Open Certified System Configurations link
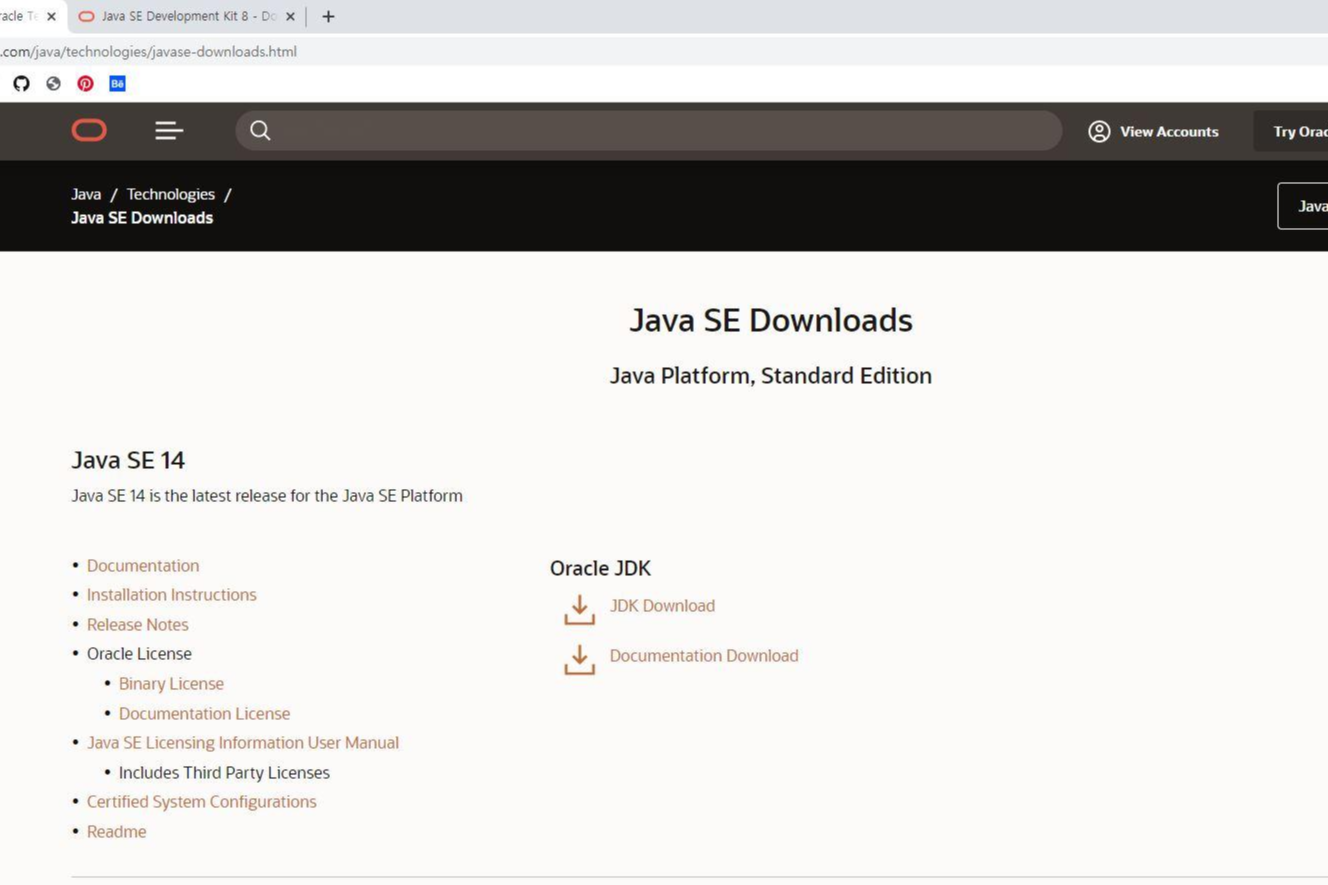 [x=201, y=802]
